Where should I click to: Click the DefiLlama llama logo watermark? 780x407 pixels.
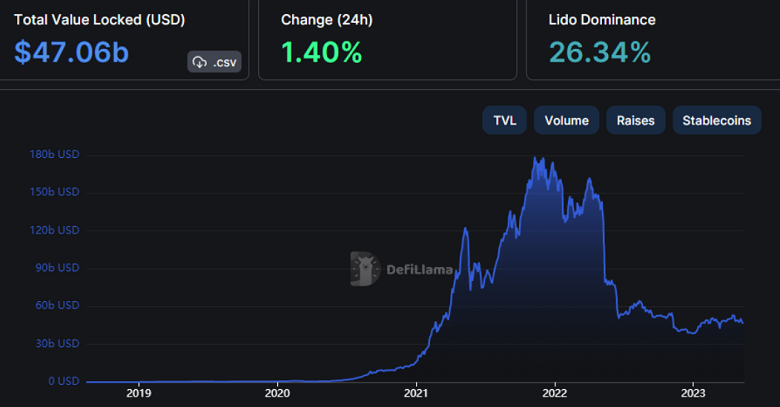(366, 268)
